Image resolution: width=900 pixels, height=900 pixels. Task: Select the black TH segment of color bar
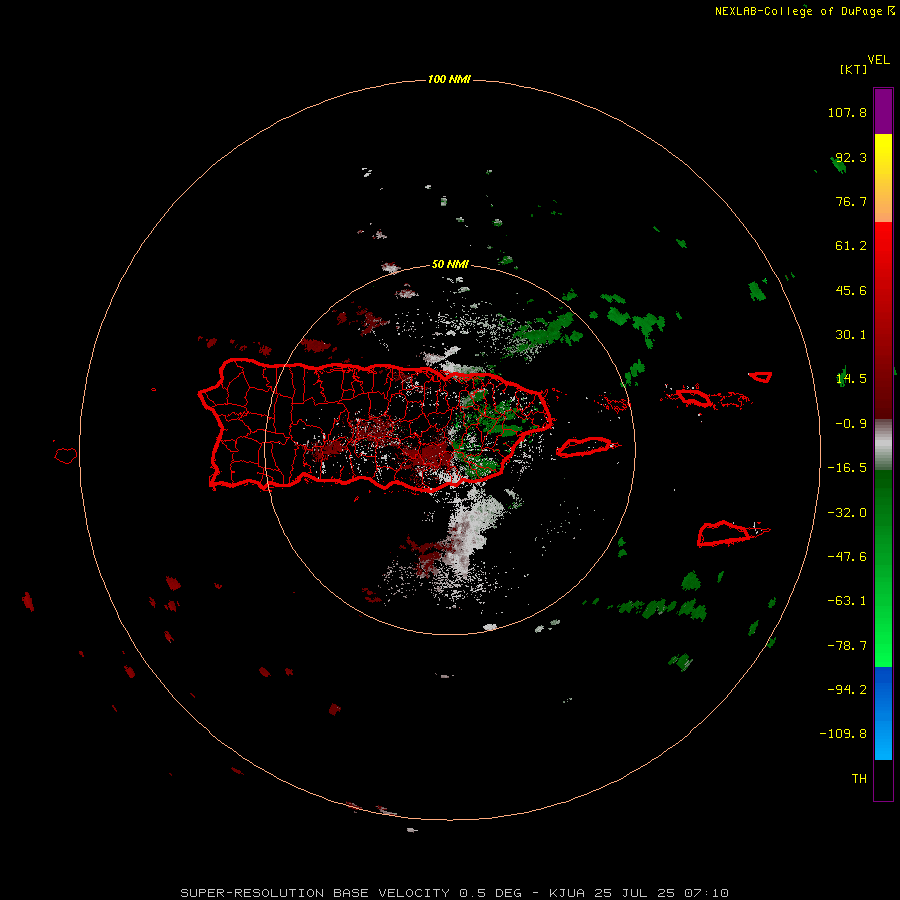(x=883, y=779)
